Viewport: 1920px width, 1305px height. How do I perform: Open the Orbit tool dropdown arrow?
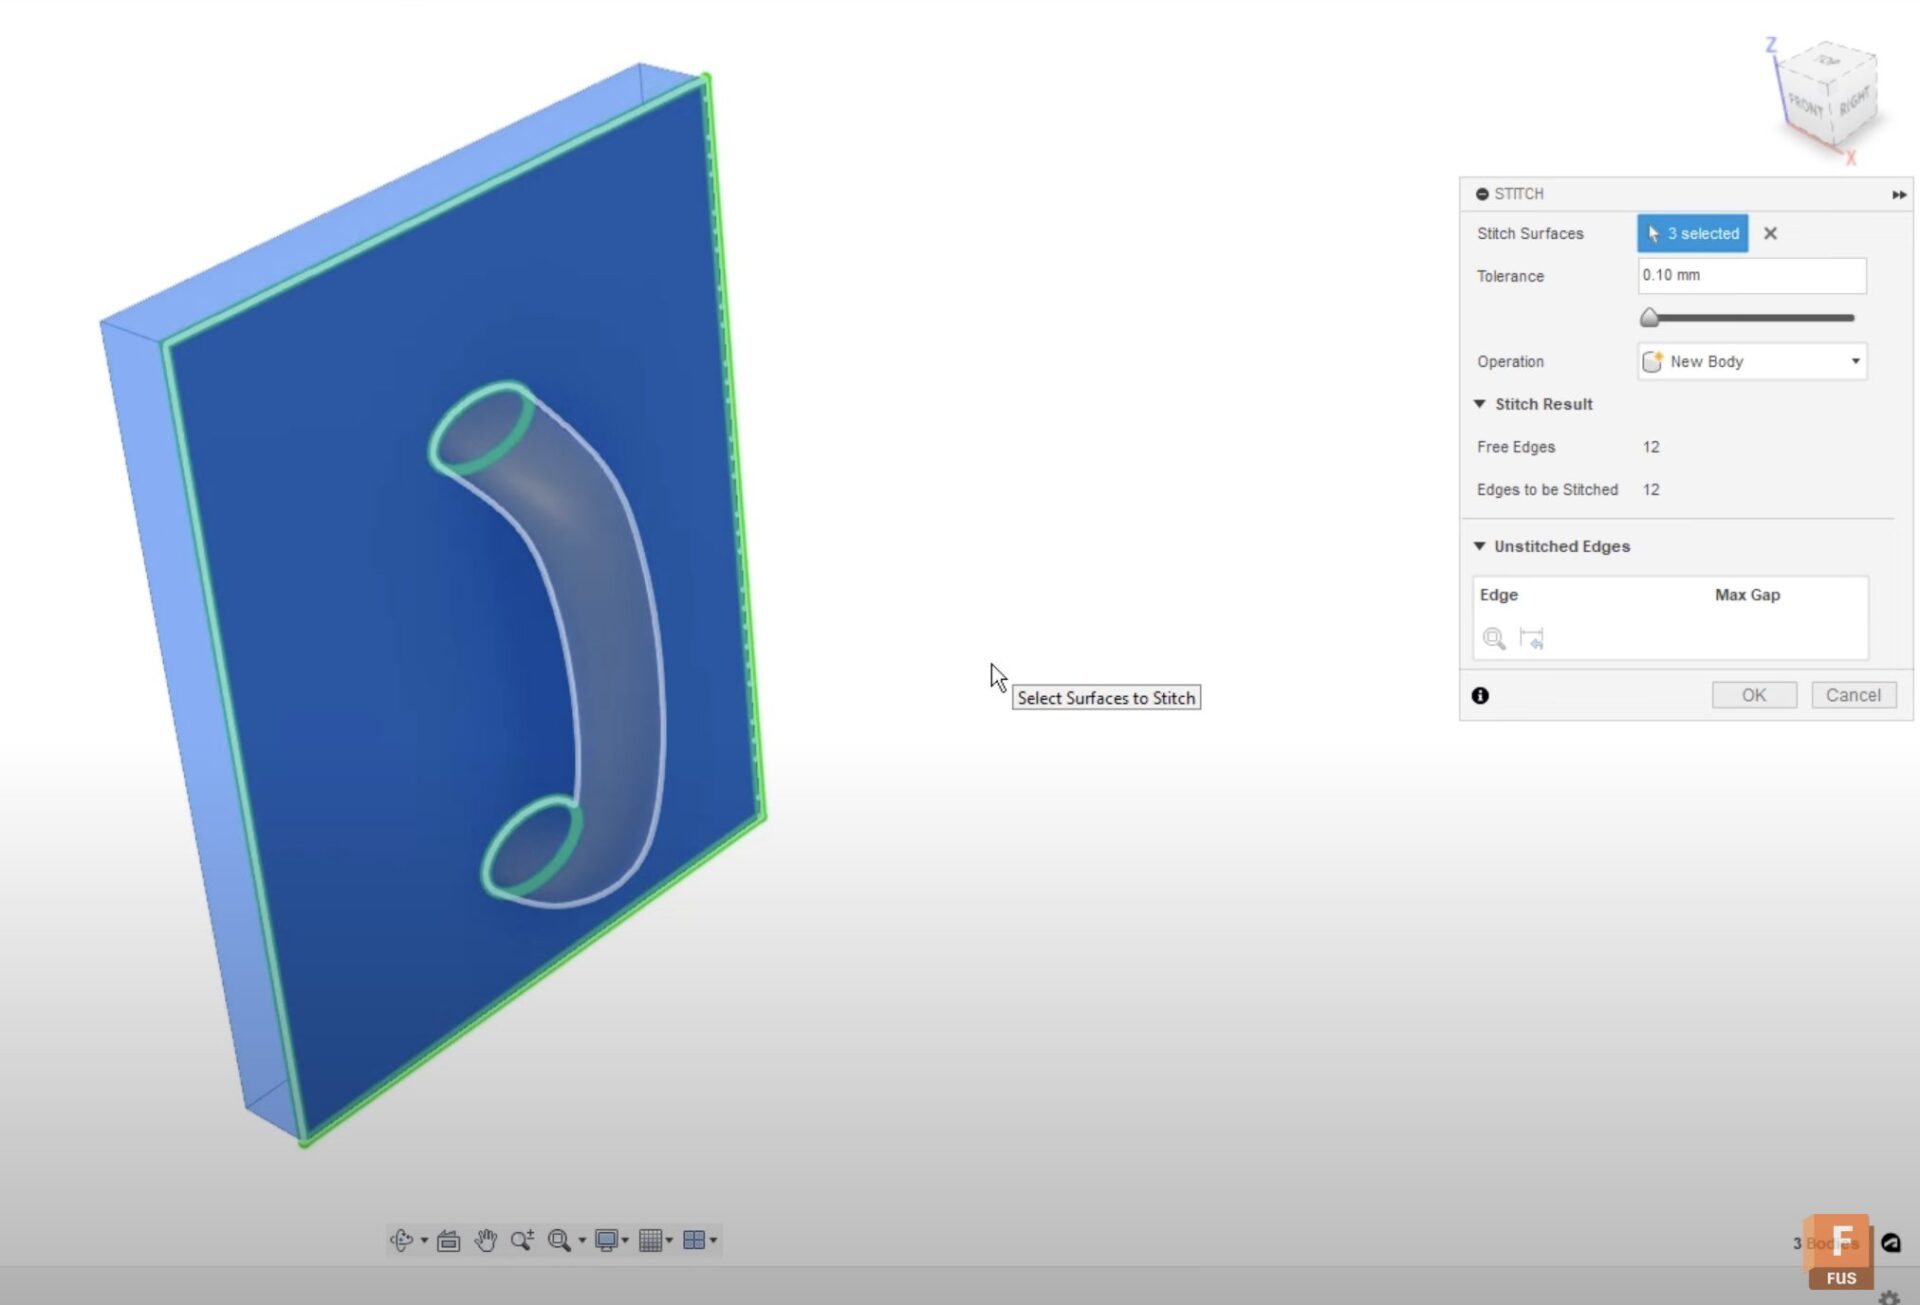click(x=424, y=1240)
